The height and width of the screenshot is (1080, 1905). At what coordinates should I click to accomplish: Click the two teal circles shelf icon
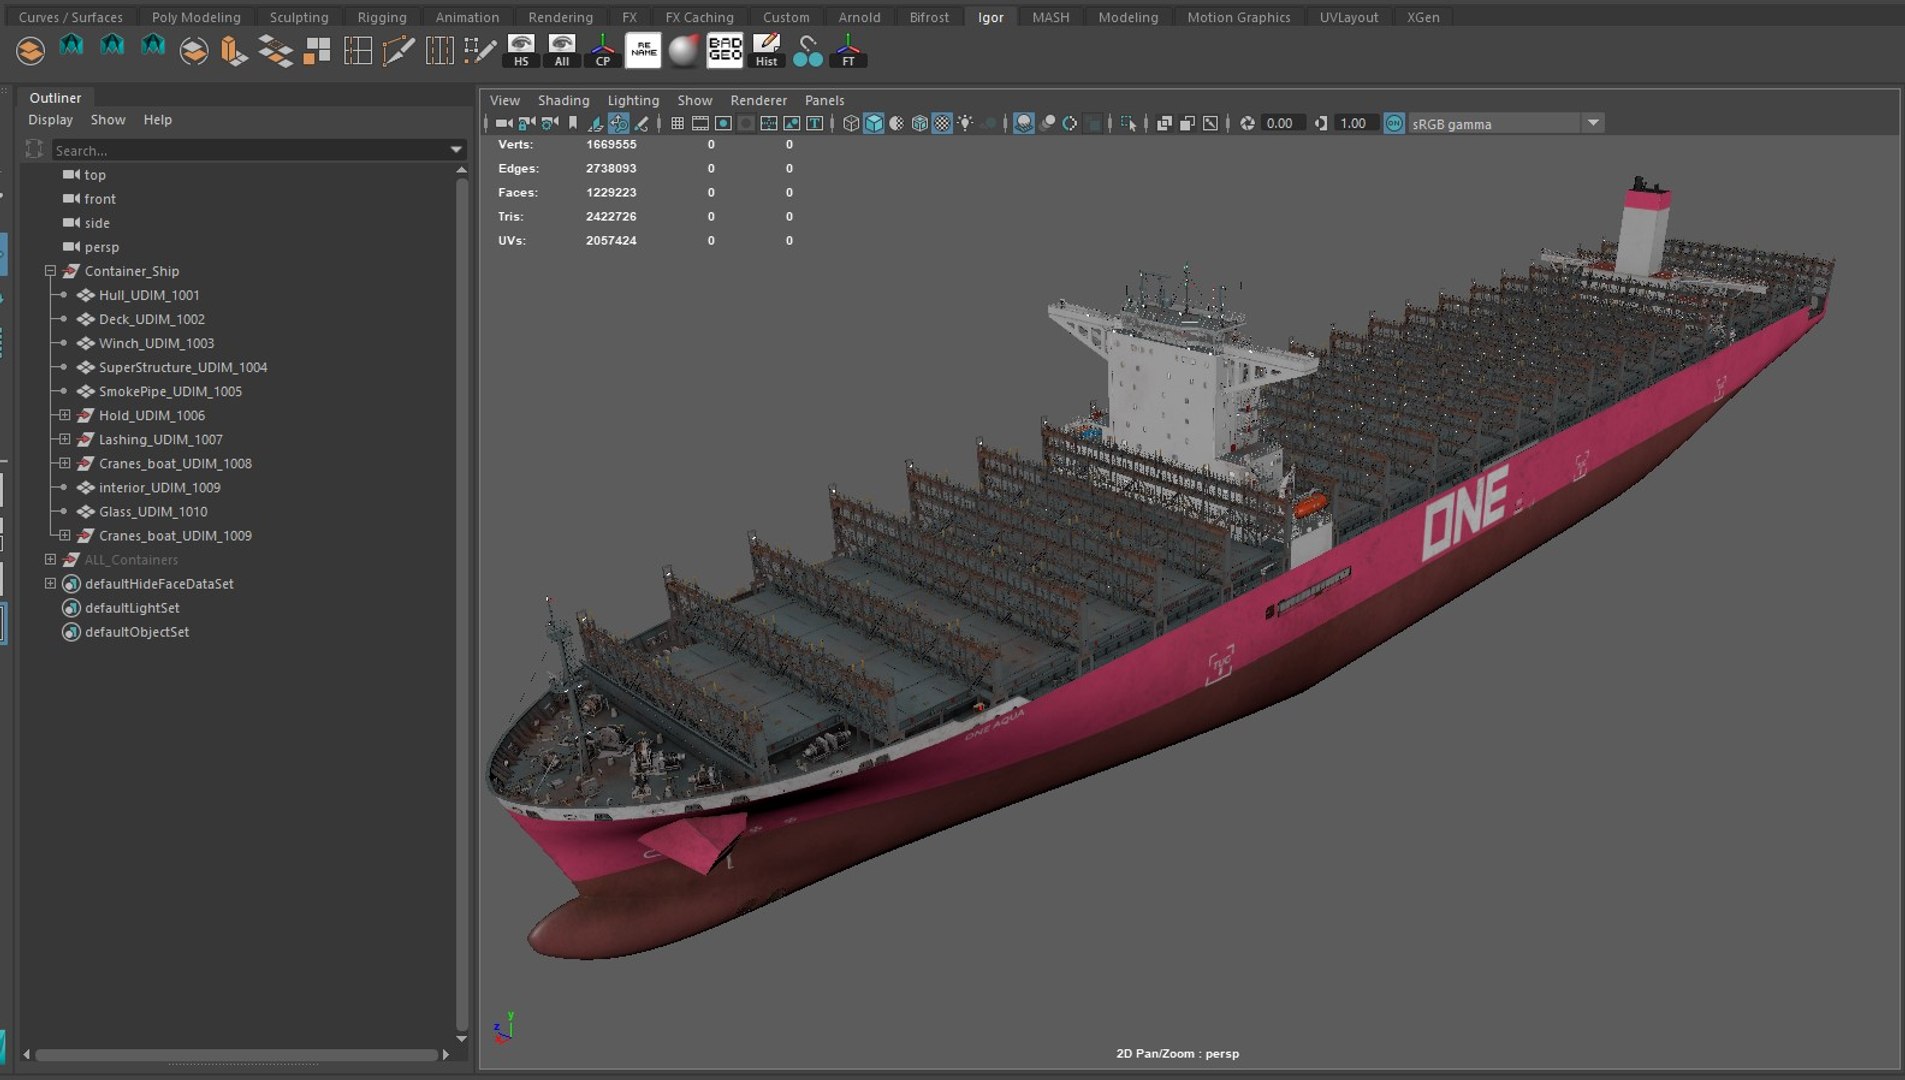[x=807, y=50]
